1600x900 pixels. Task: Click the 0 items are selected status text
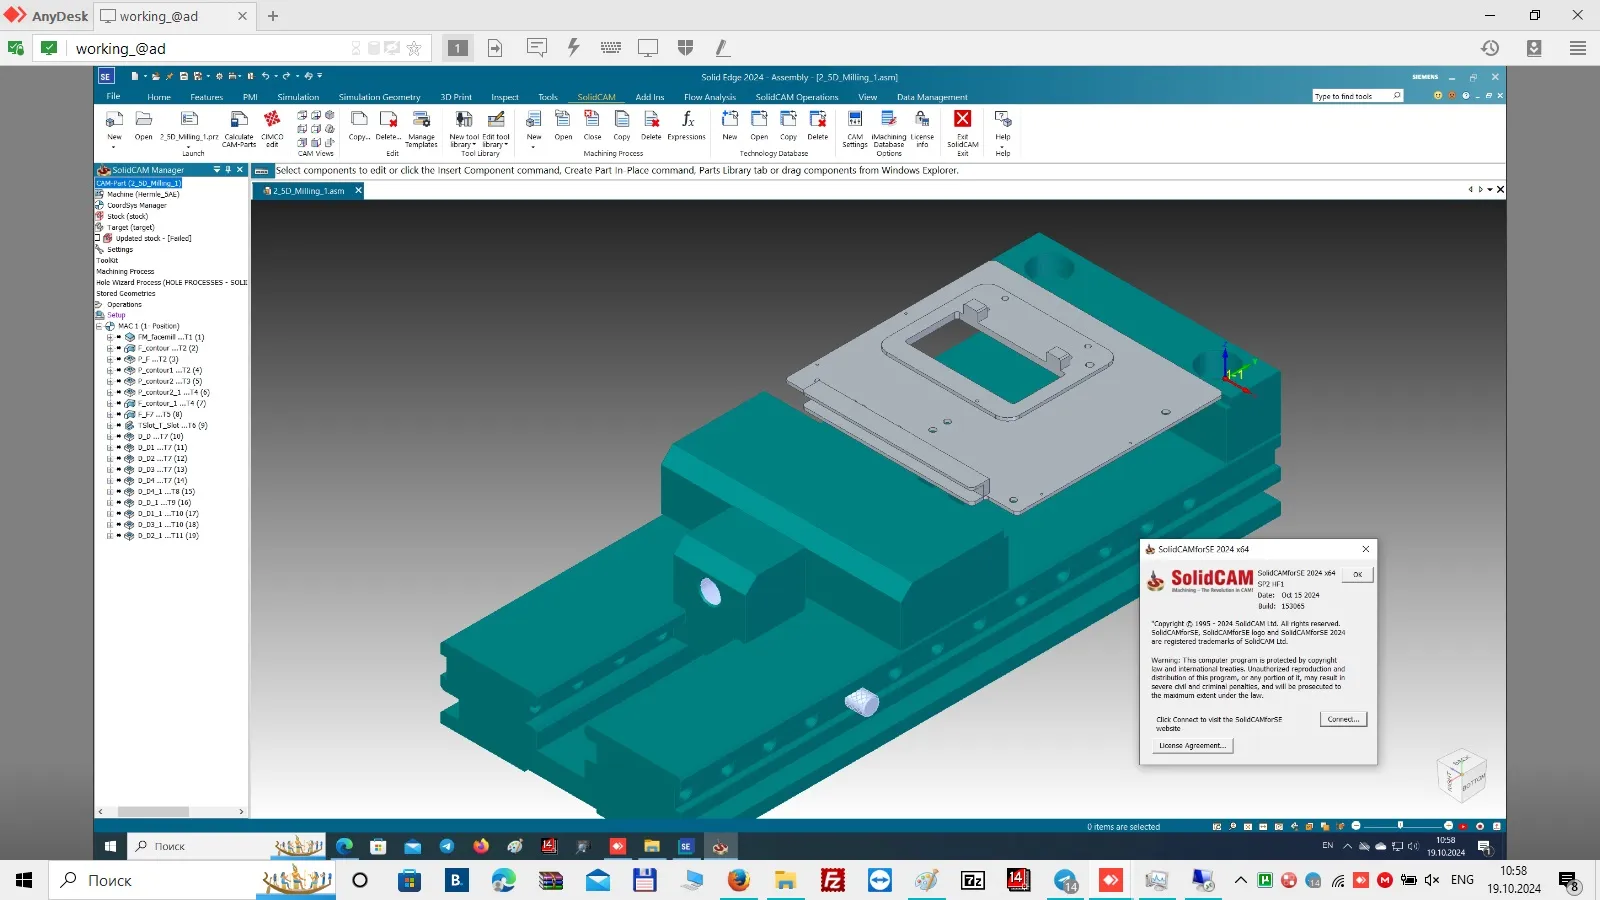click(1123, 827)
